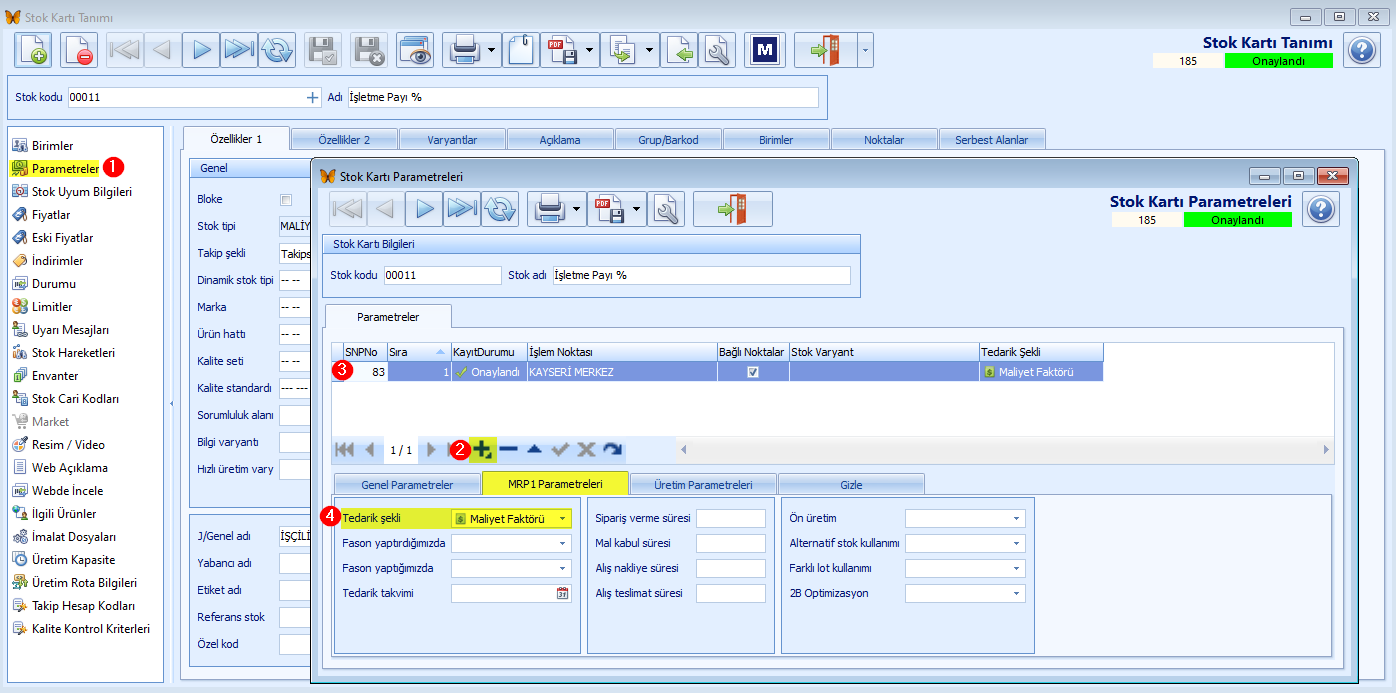The image size is (1396, 693).
Task: Exit Stok Kartı Parametreleri via the door icon
Action: pyautogui.click(x=733, y=209)
